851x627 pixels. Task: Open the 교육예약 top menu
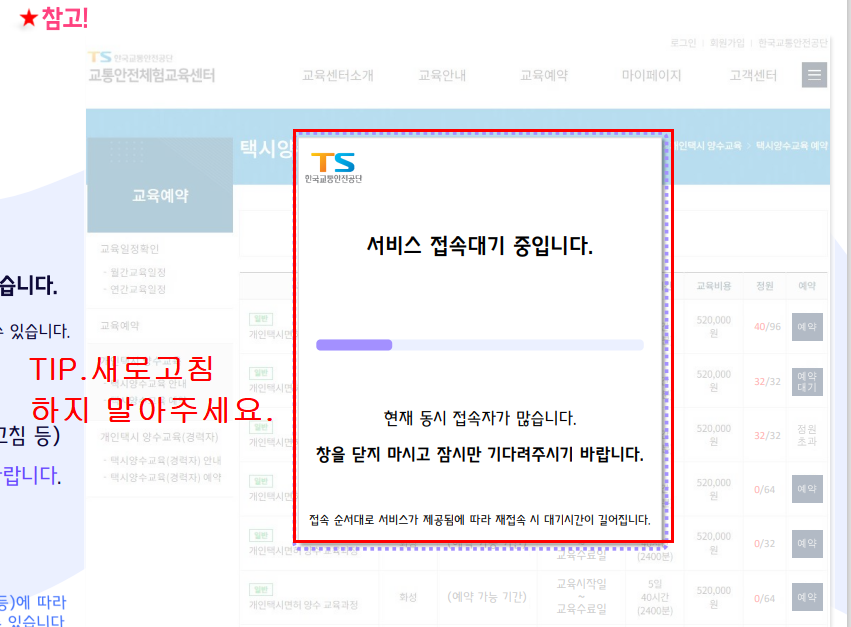tap(544, 75)
